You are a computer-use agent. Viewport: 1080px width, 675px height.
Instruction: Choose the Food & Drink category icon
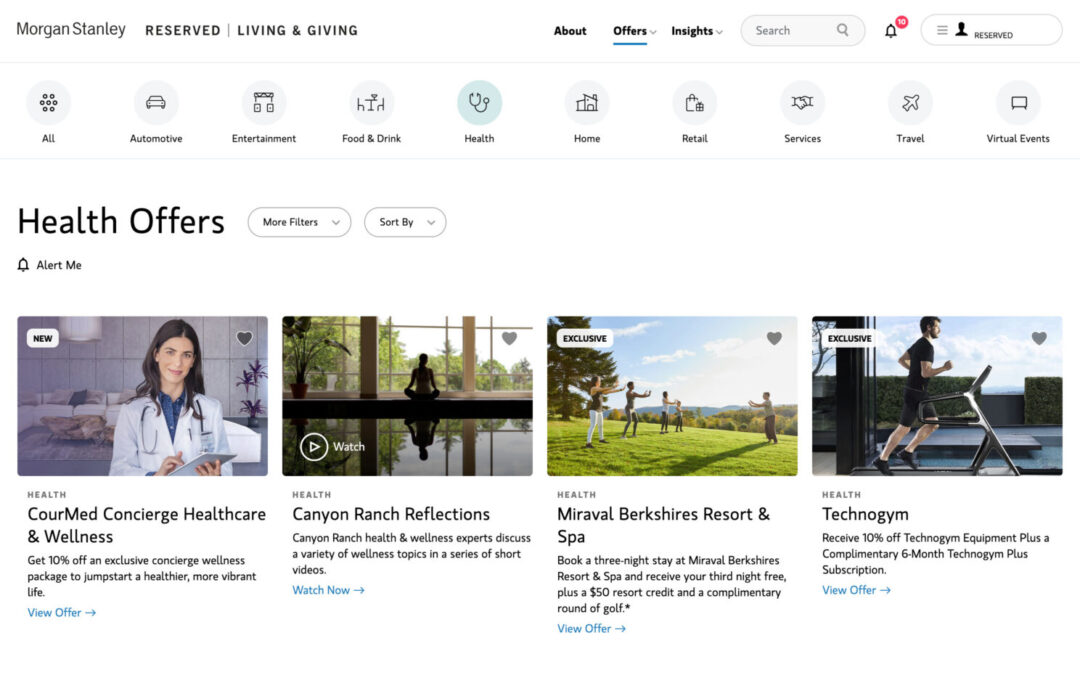[x=371, y=103]
